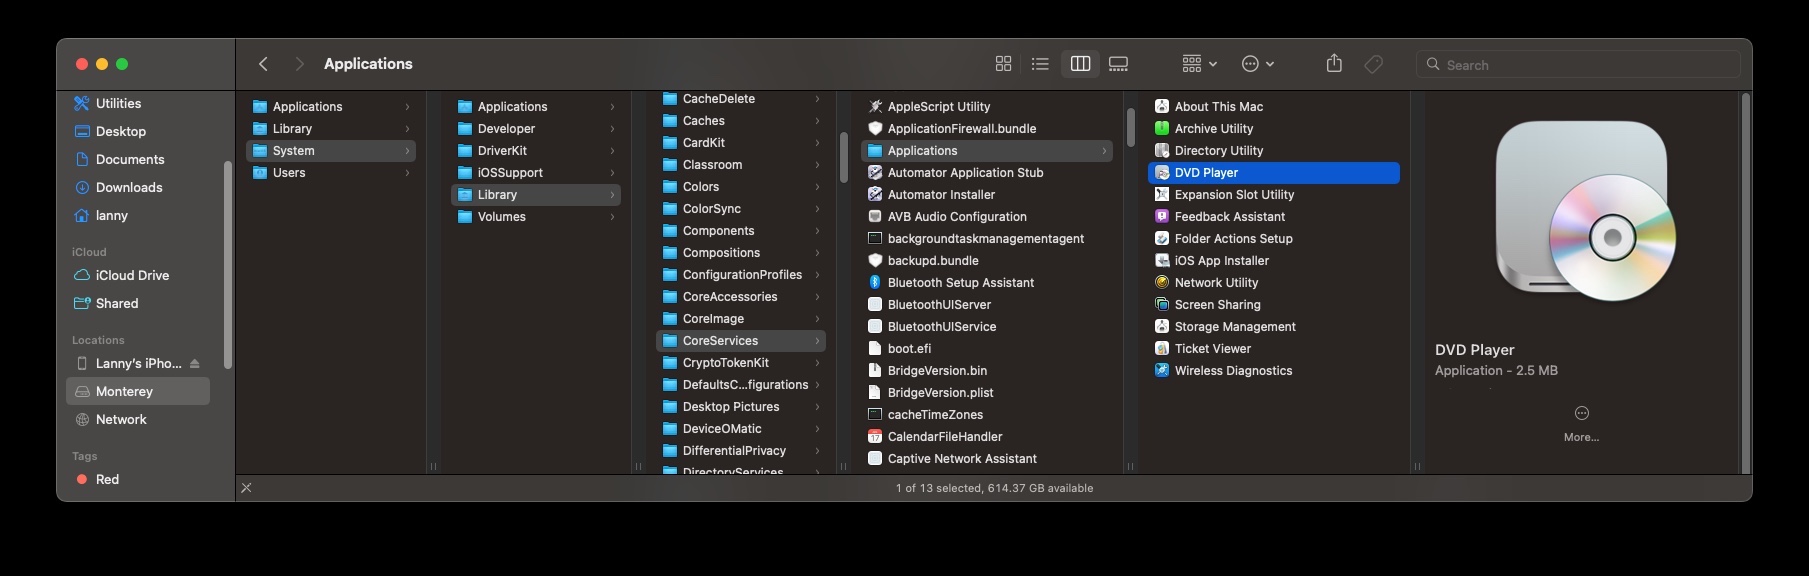Screen dimensions: 1809x576
Task: Select the Monterey volume in sidebar
Action: pyautogui.click(x=138, y=391)
